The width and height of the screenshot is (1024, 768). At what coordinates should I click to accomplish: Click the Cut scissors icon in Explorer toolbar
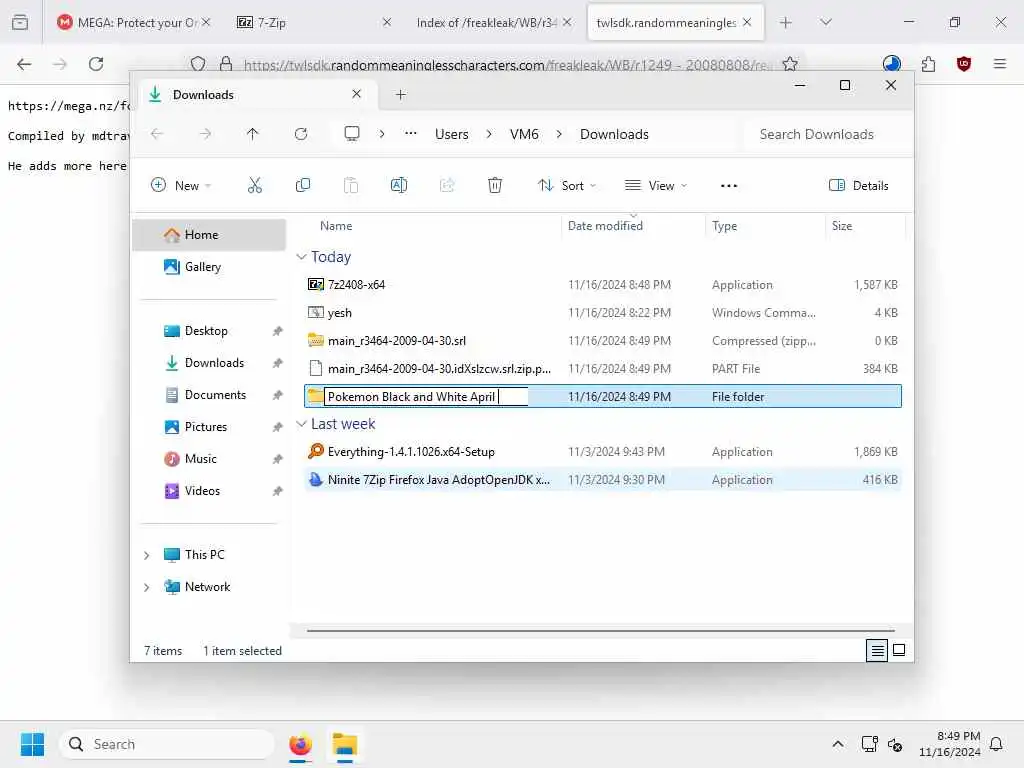(x=255, y=185)
